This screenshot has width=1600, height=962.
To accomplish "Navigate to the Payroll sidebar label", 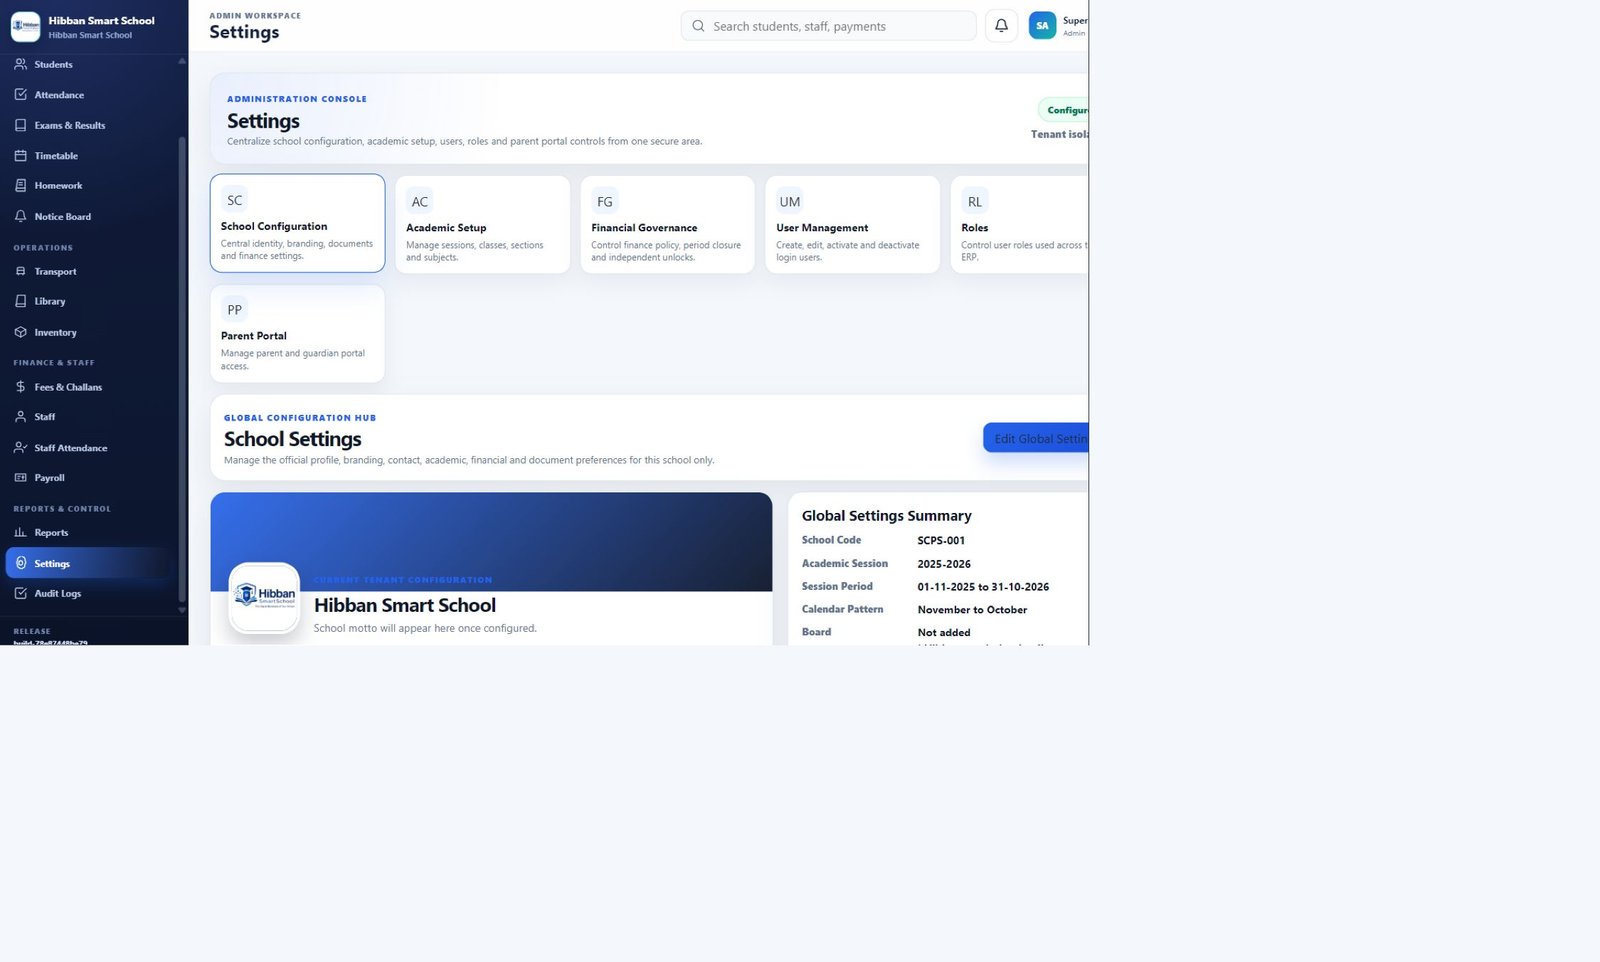I will click(49, 478).
